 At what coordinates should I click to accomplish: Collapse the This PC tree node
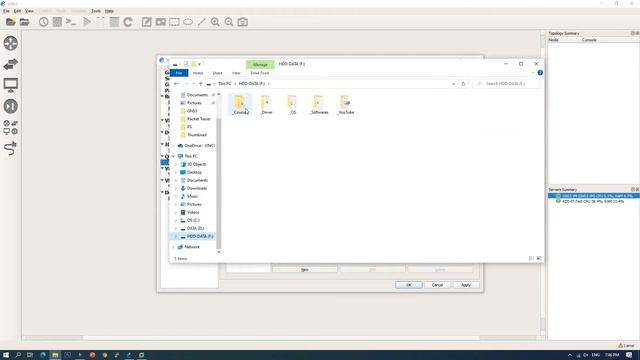click(173, 156)
